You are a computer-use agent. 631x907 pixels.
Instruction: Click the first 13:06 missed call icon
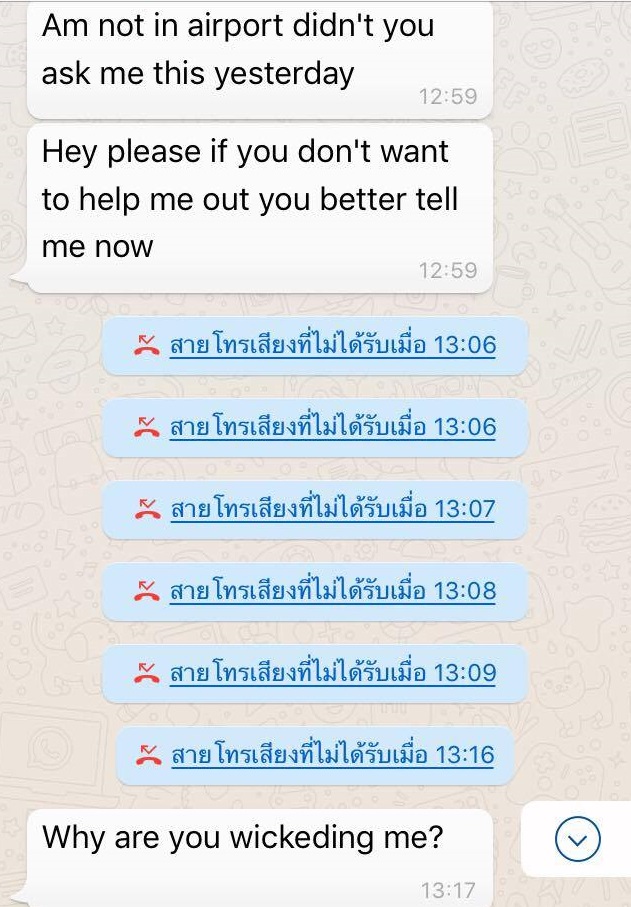tap(147, 345)
